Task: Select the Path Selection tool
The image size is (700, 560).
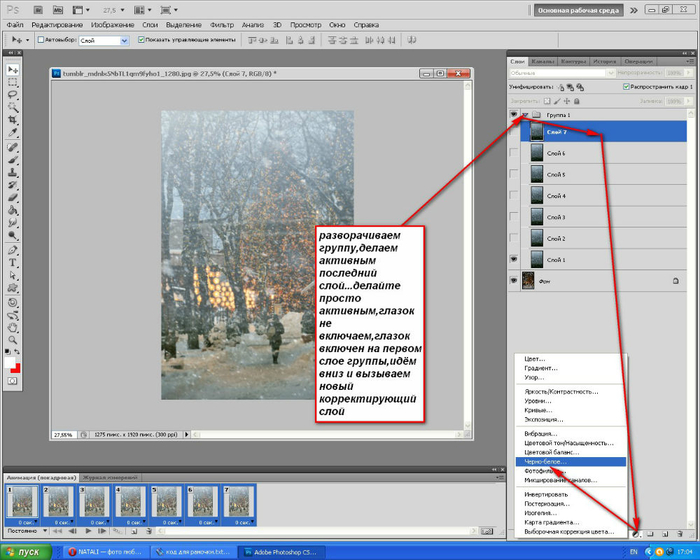Action: pos(12,275)
